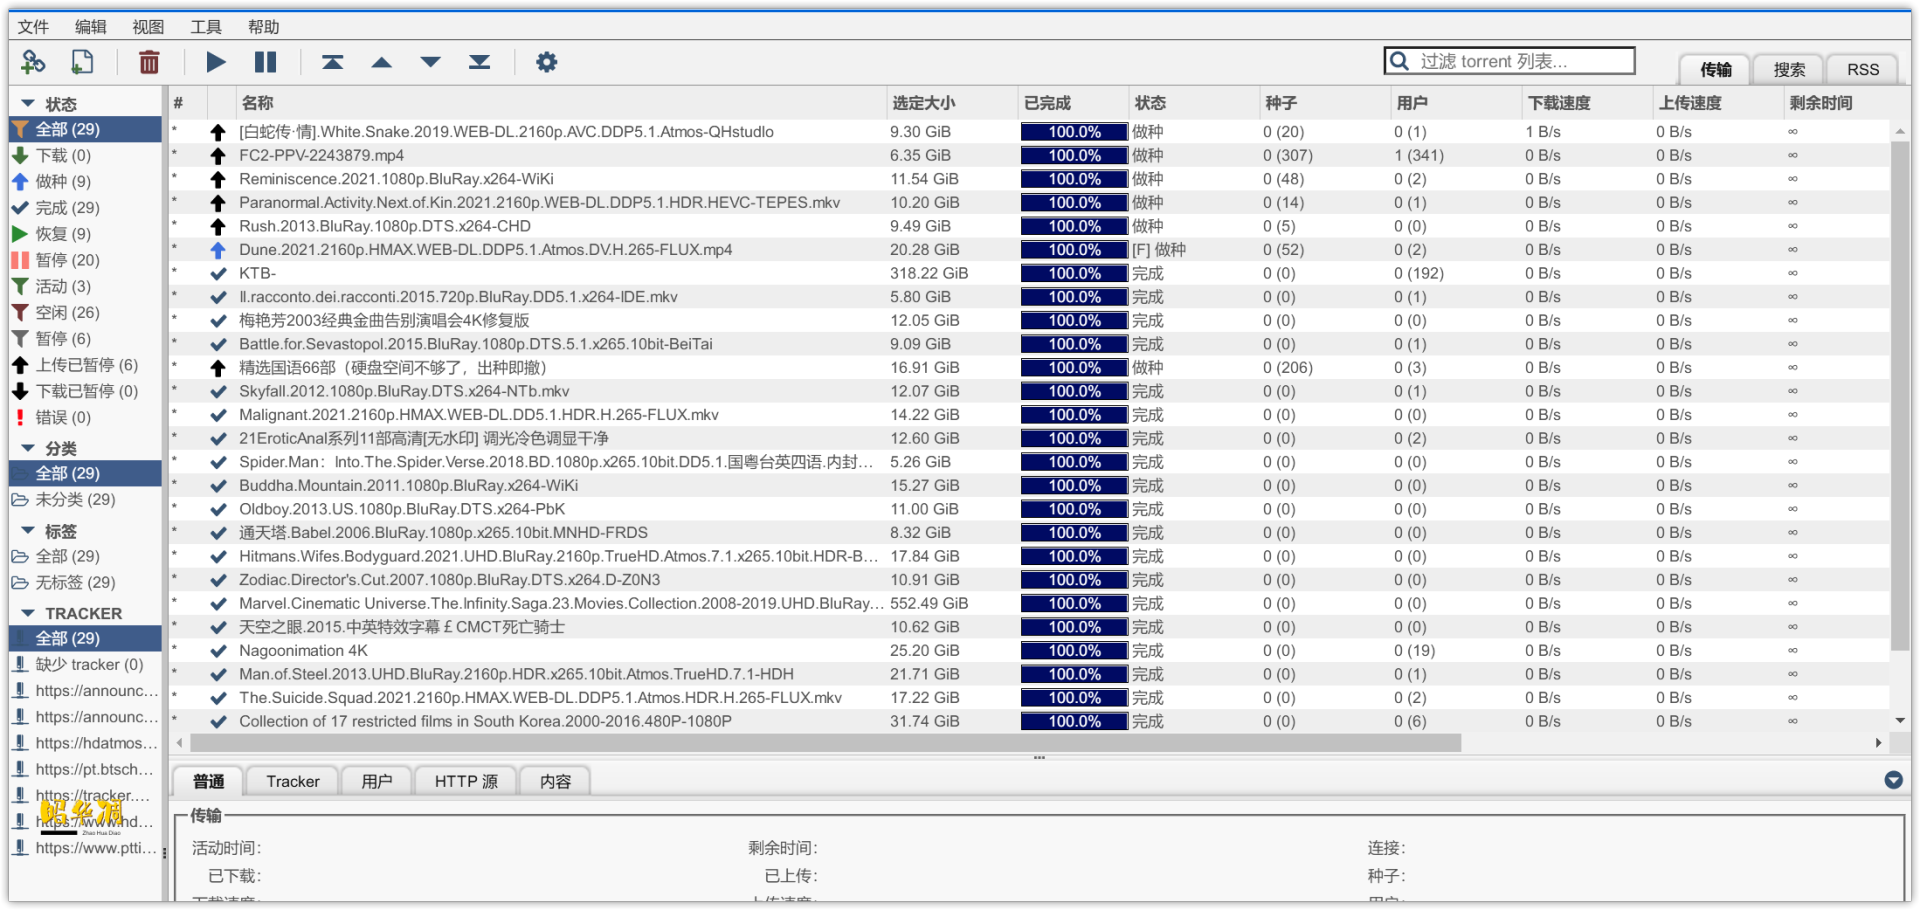This screenshot has height=910, width=1920.
Task: Click the torrent list filter search field
Action: (x=1520, y=61)
